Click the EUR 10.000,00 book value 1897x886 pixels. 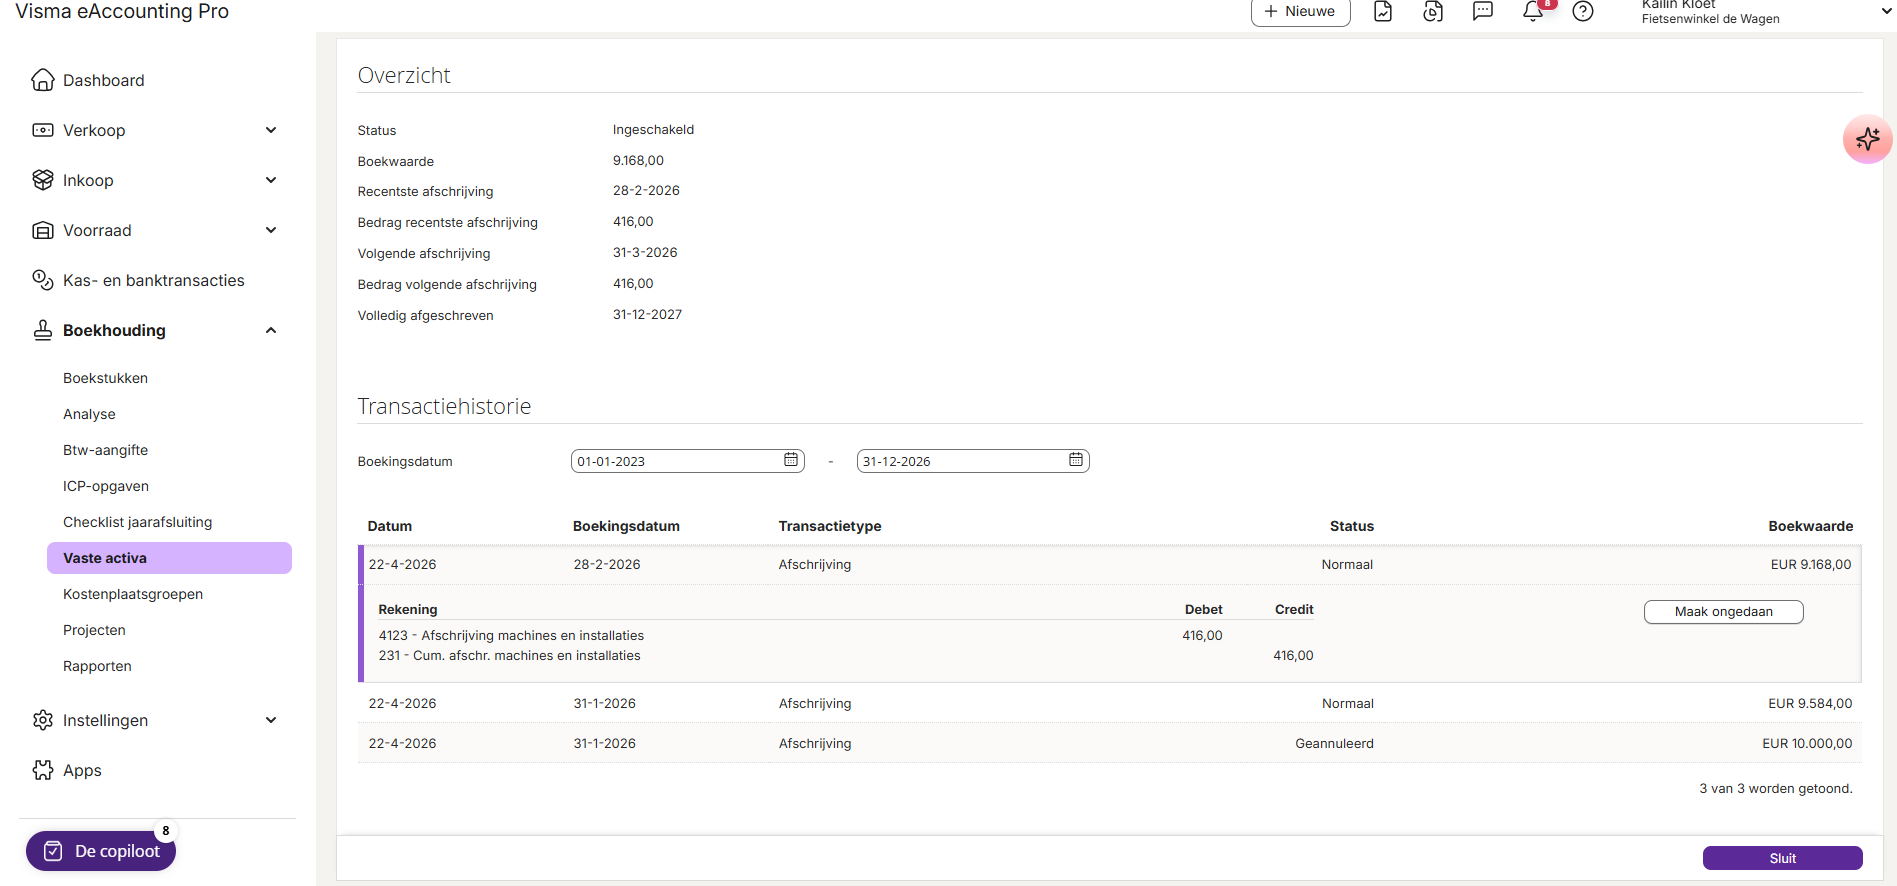coord(1807,744)
